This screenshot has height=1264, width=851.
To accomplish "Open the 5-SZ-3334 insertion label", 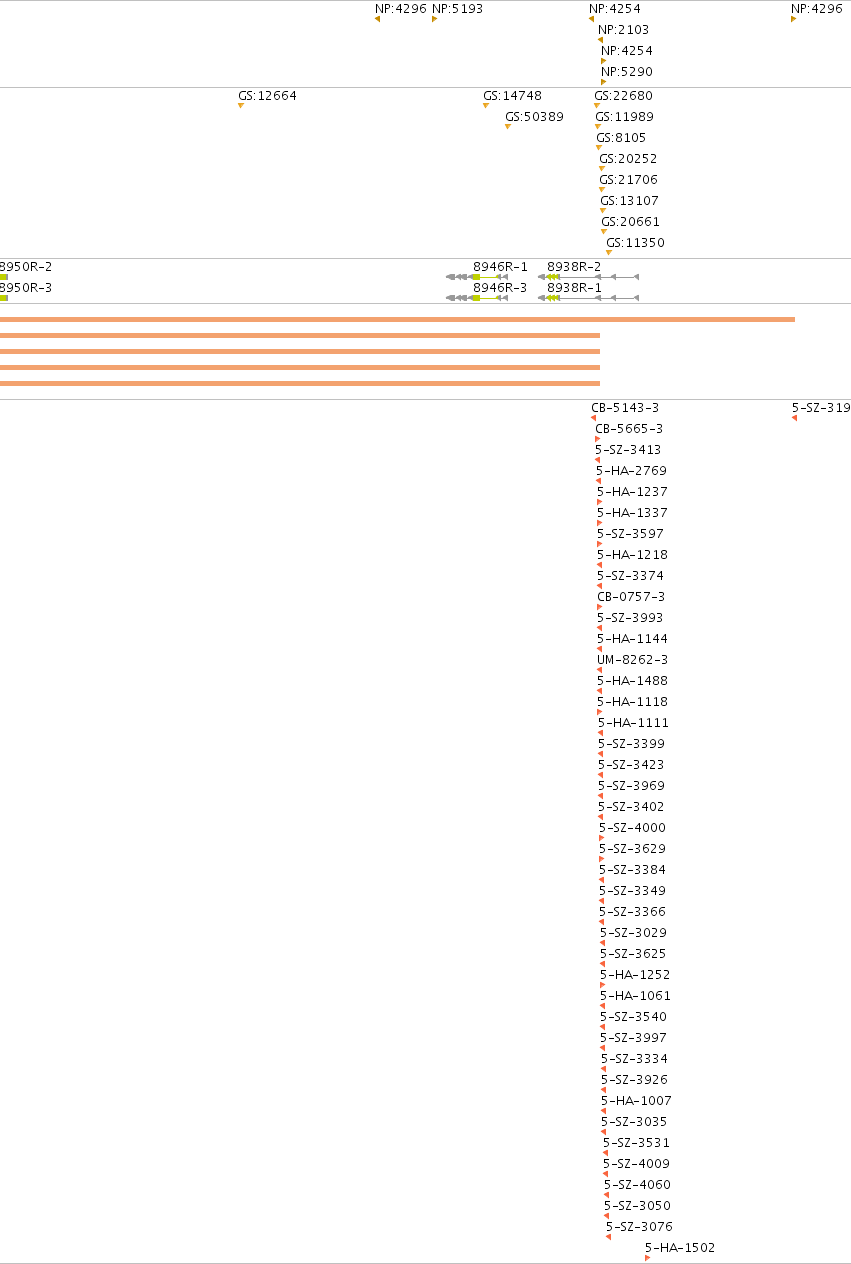I will [634, 1059].
